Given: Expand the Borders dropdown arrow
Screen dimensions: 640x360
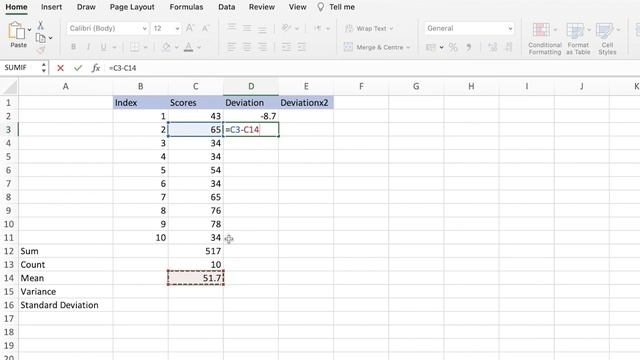Looking at the screenshot, I should point(145,47).
